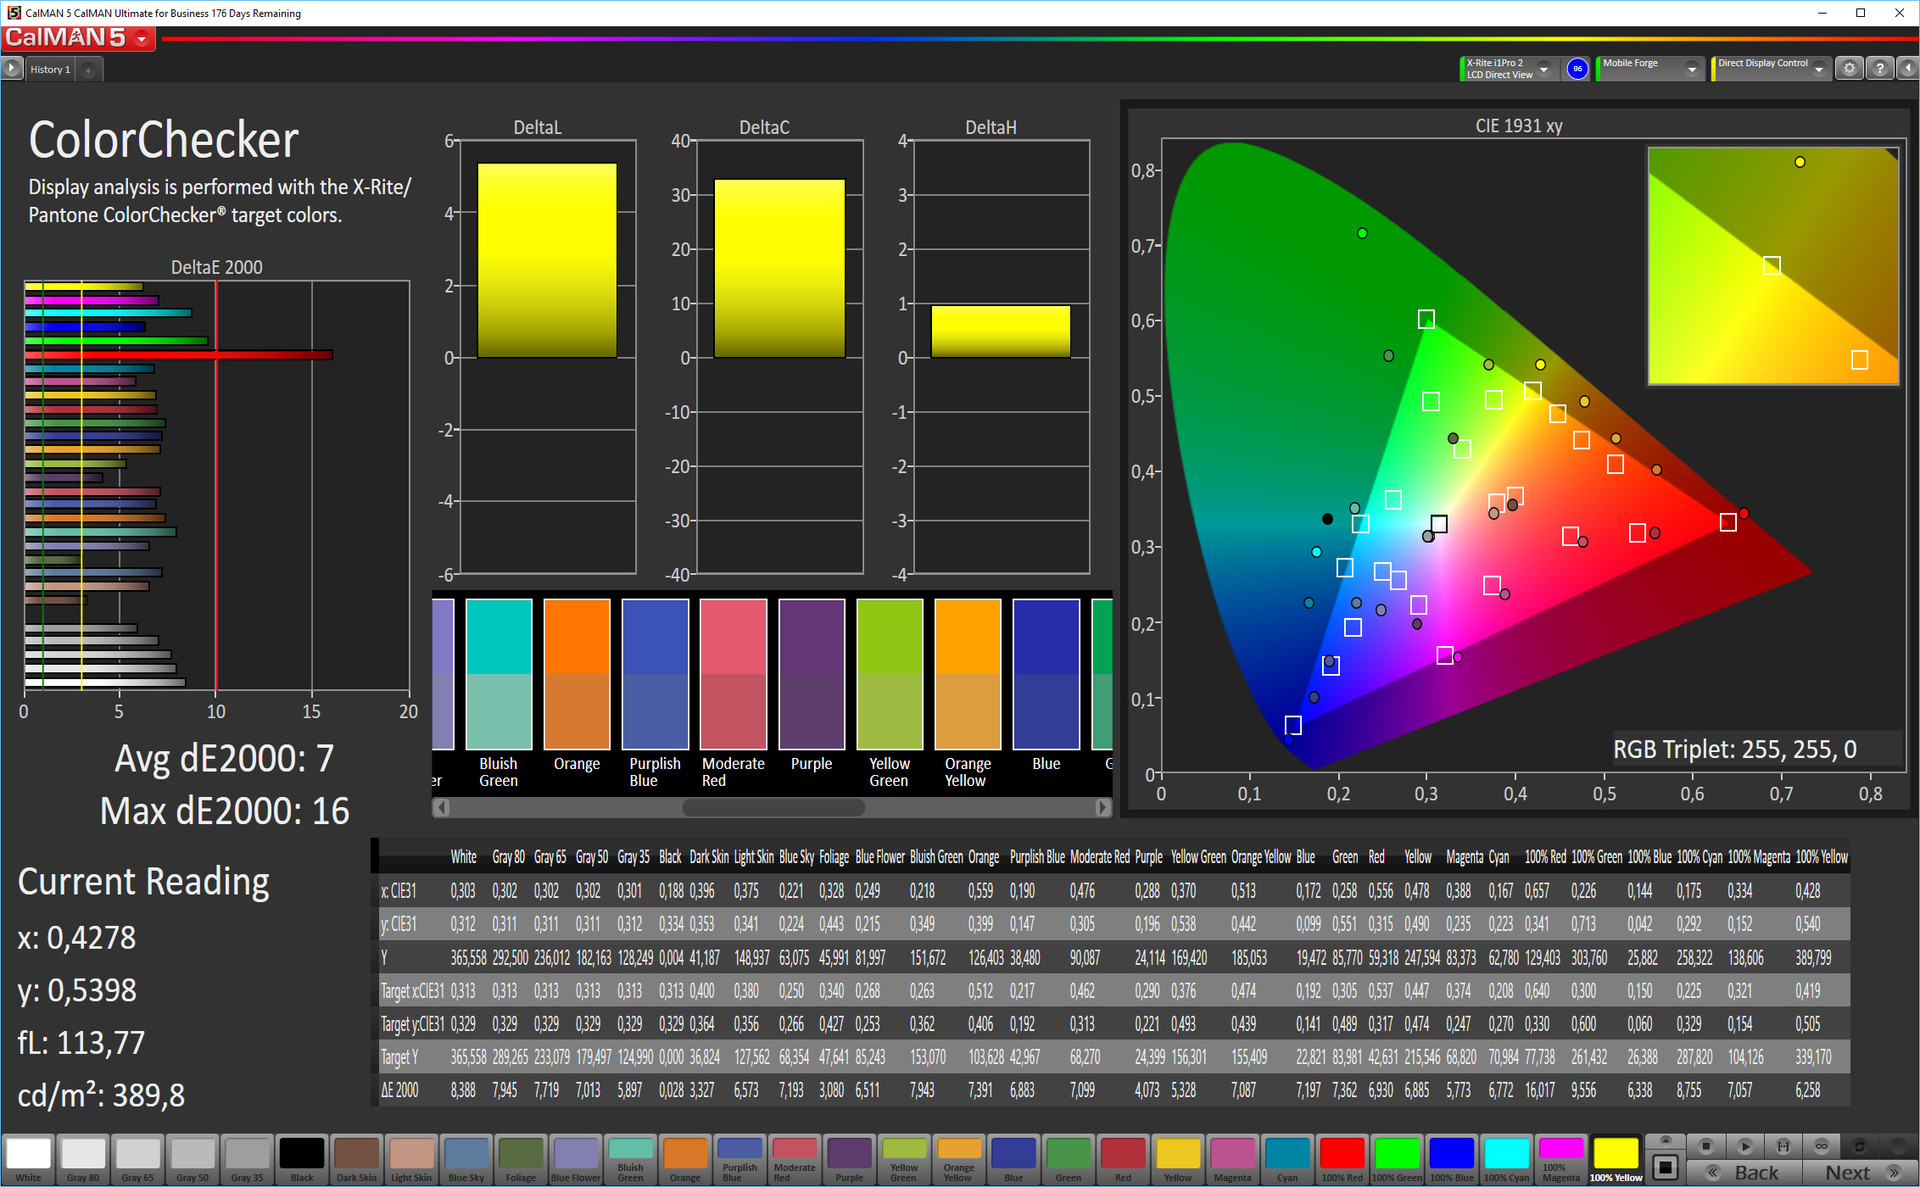Click the red max bar in DeltaE chart

[178, 354]
